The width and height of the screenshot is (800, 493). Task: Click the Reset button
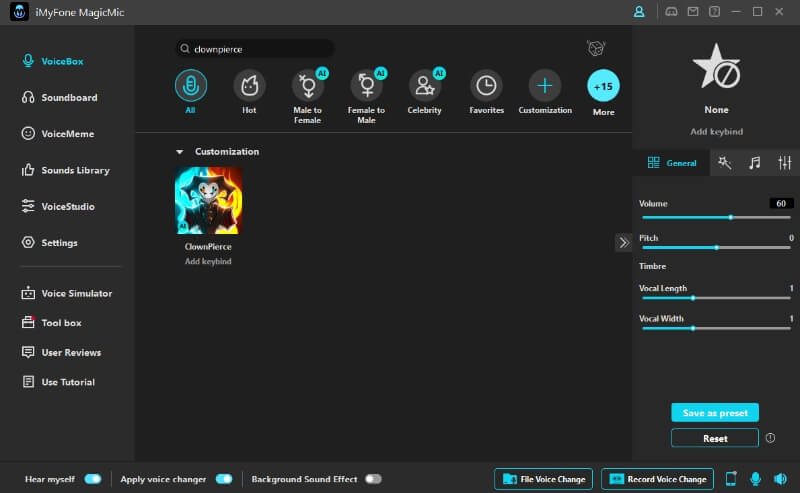point(715,438)
